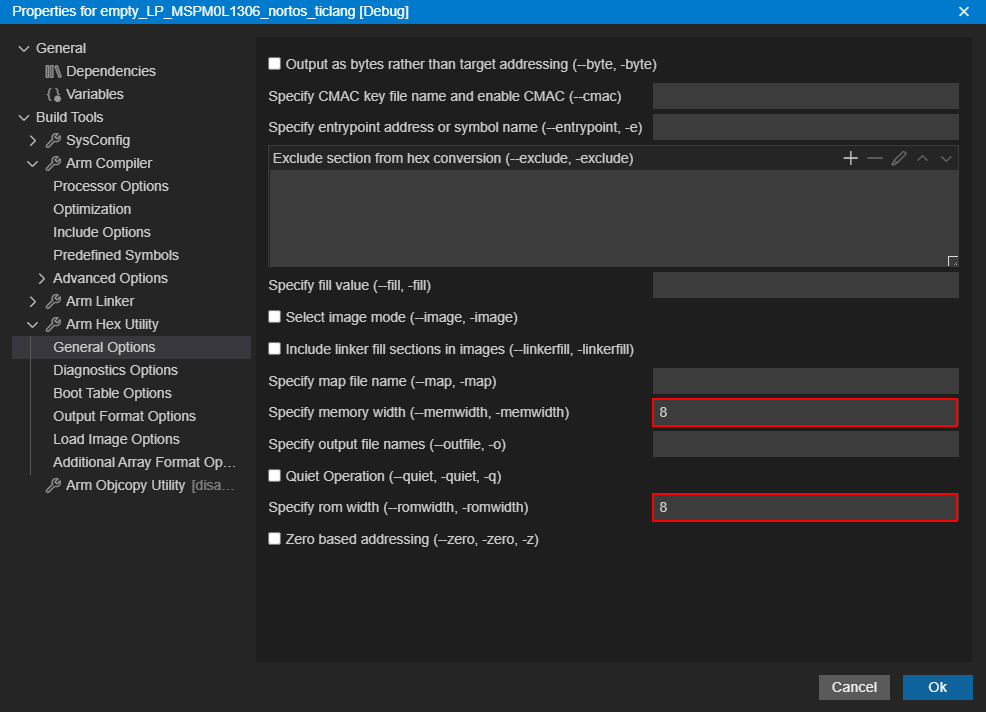
Task: Click the move up arrow in exclude list
Action: (923, 158)
